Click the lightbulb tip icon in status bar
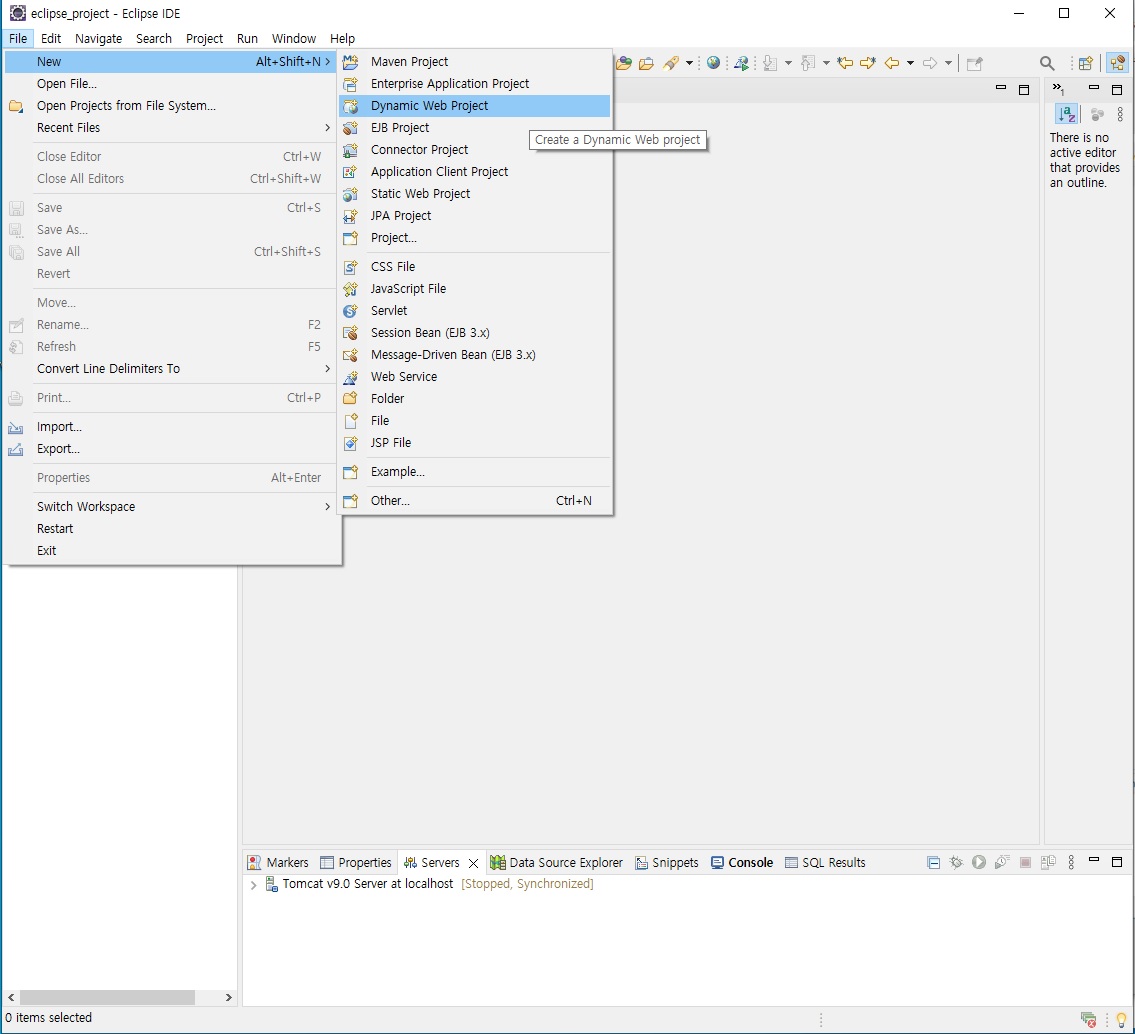 pos(1121,1020)
